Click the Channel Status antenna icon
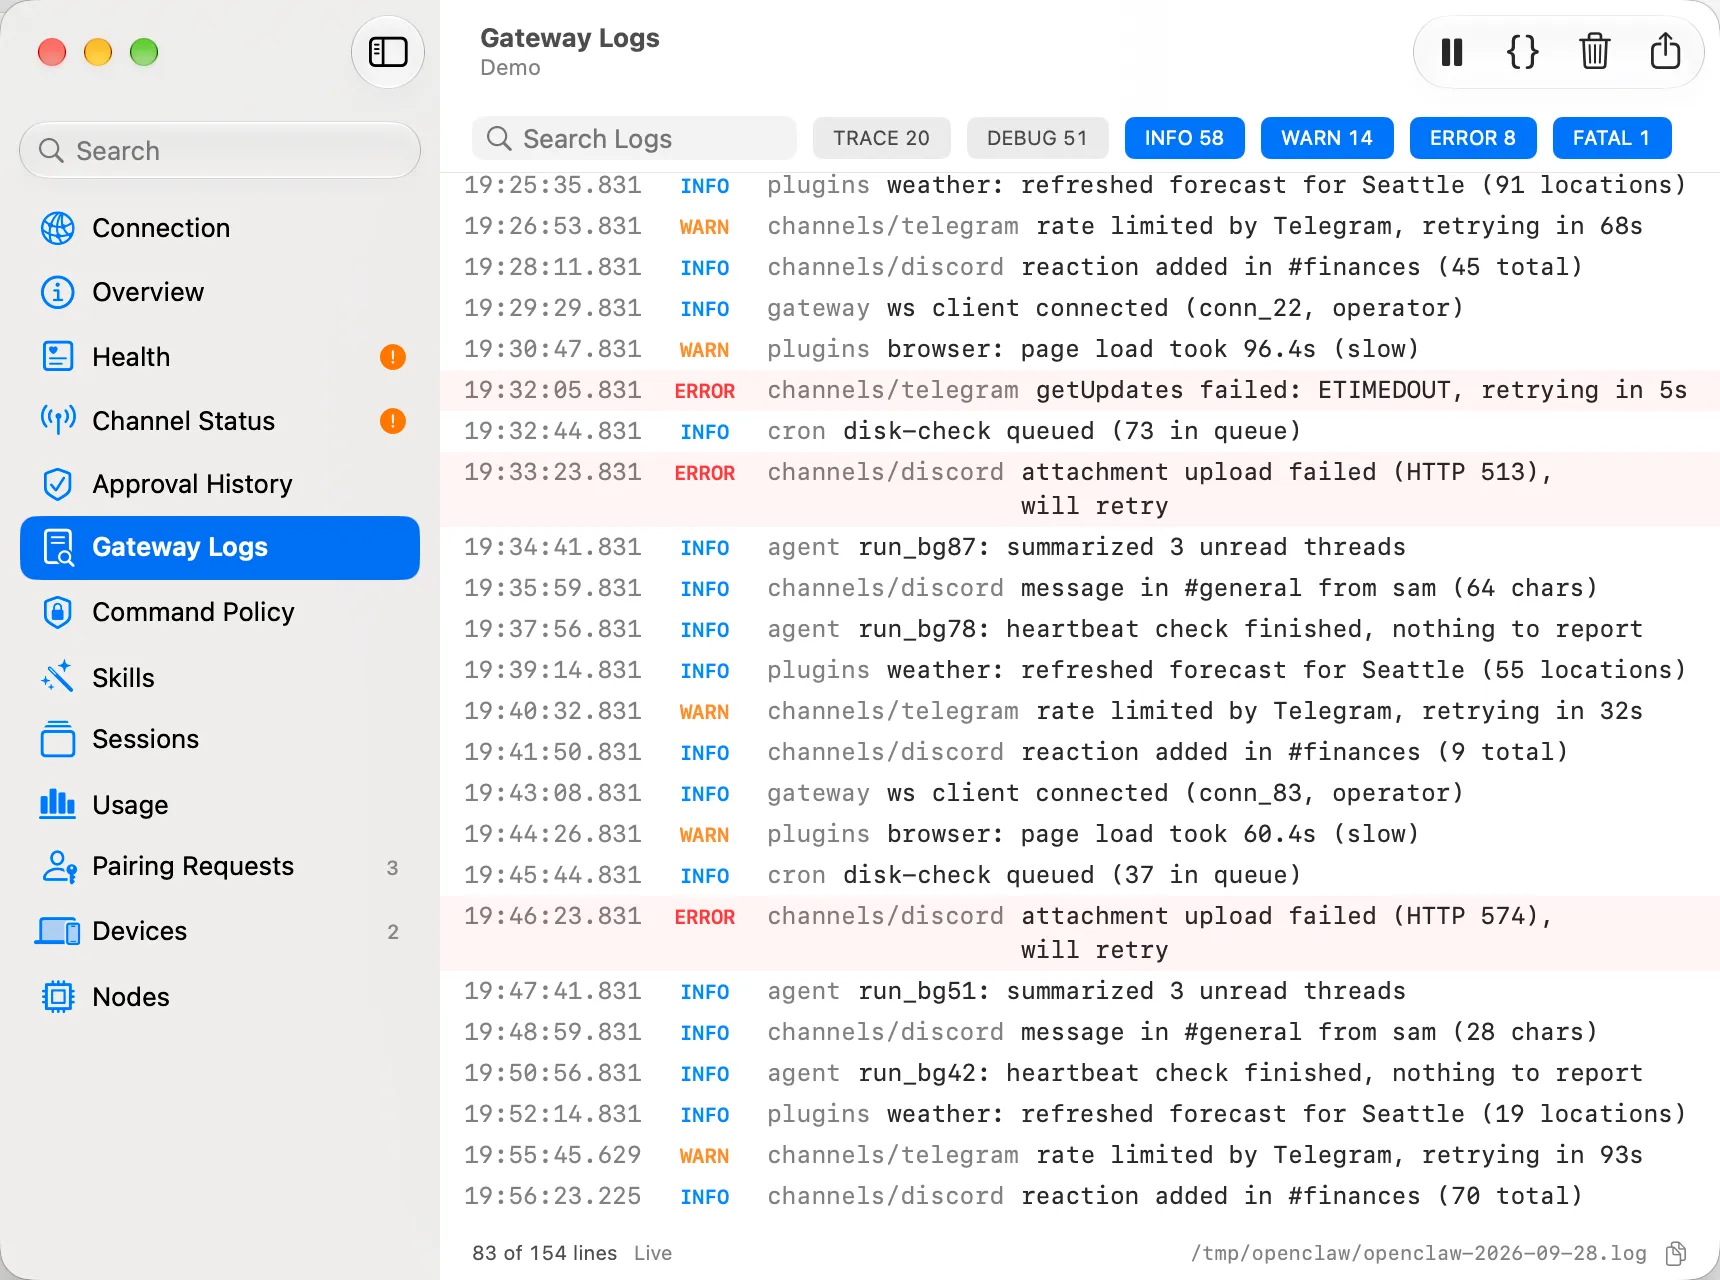This screenshot has height=1280, width=1720. coord(58,420)
